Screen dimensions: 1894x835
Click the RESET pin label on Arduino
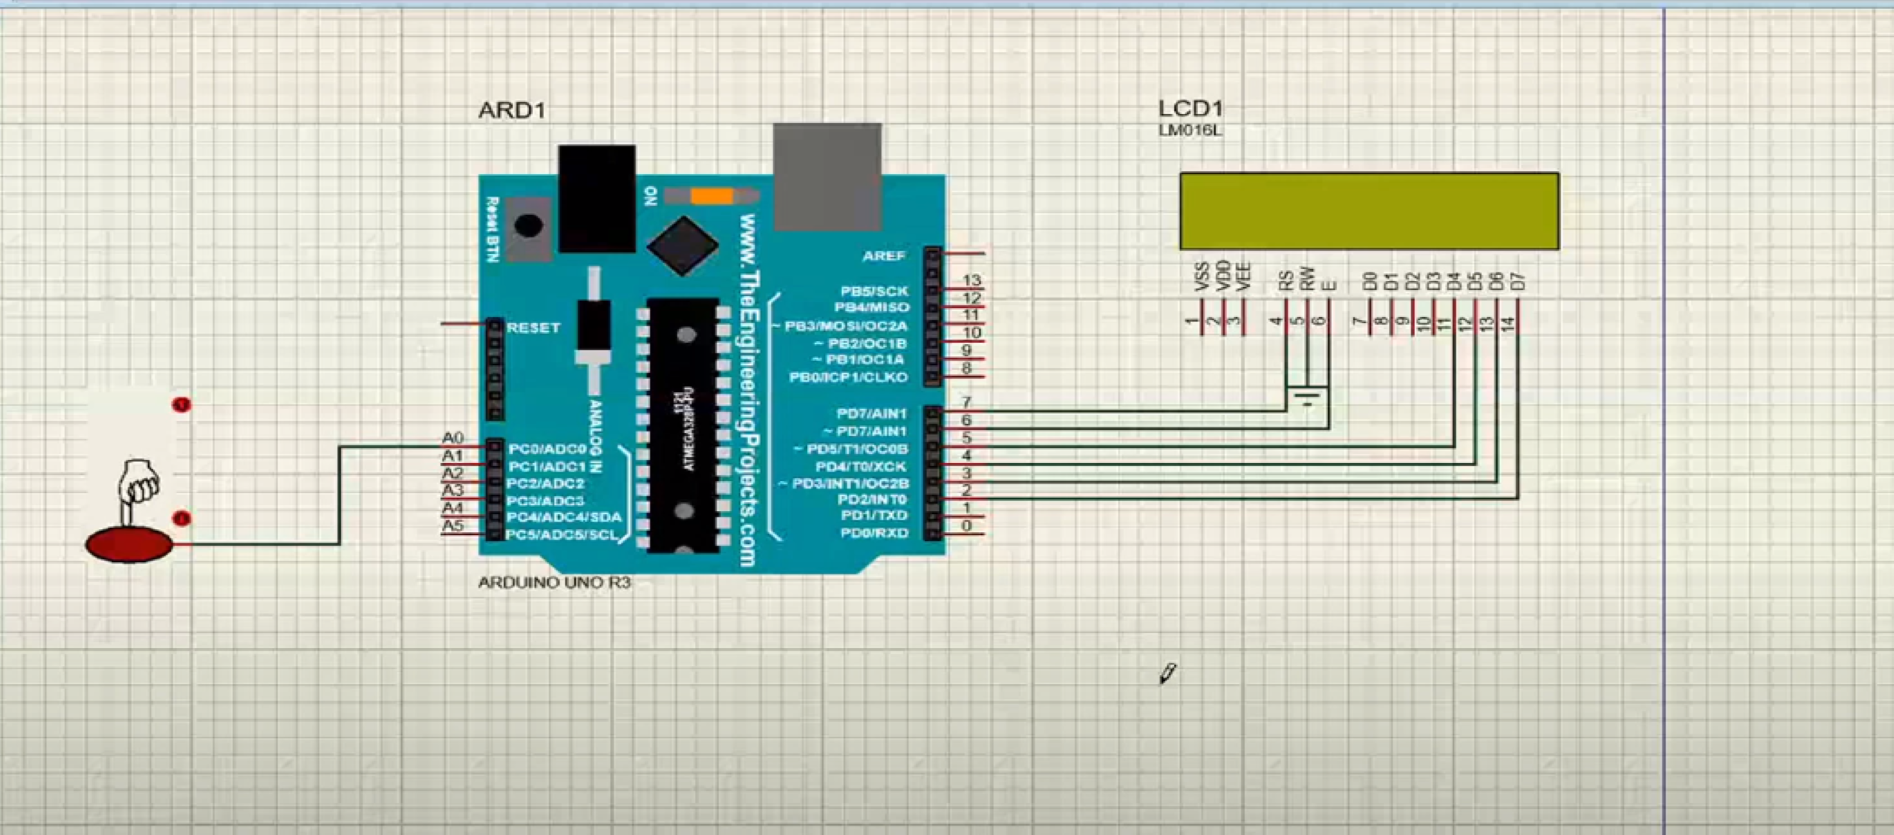pos(533,328)
